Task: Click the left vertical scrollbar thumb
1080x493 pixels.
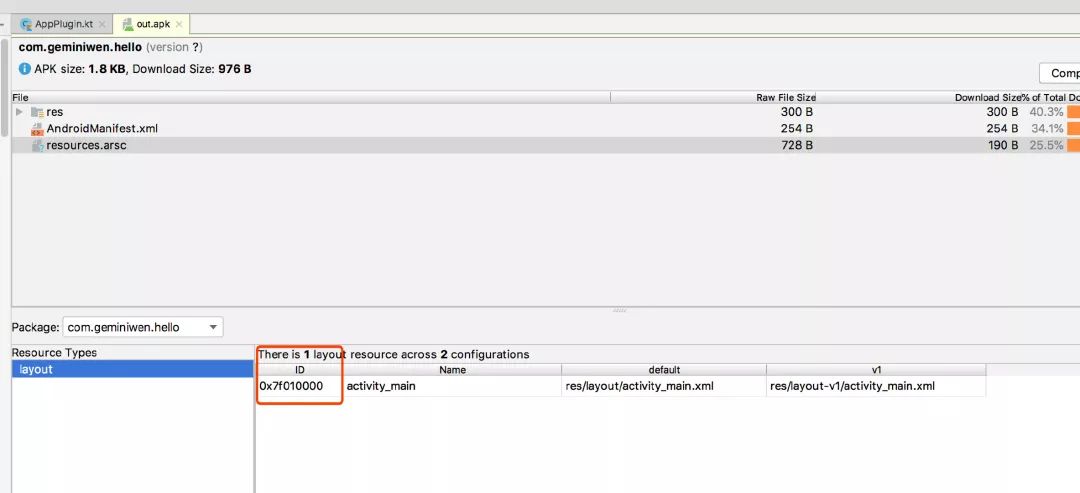Action: pos(6,87)
